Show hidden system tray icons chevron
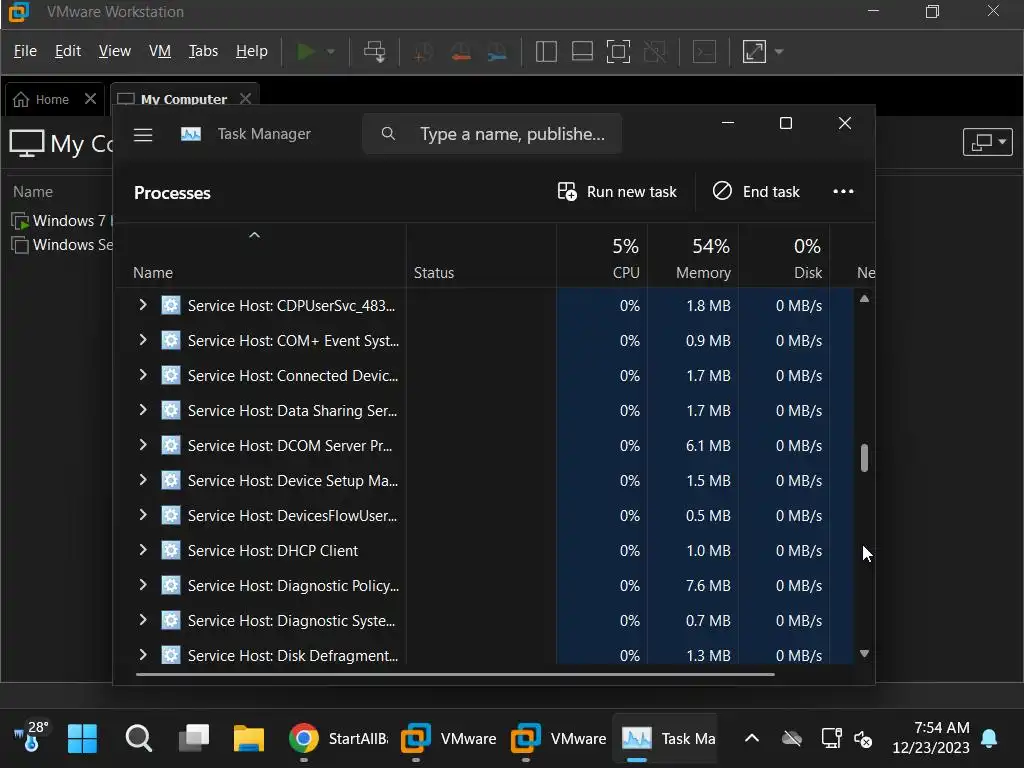 coord(752,739)
